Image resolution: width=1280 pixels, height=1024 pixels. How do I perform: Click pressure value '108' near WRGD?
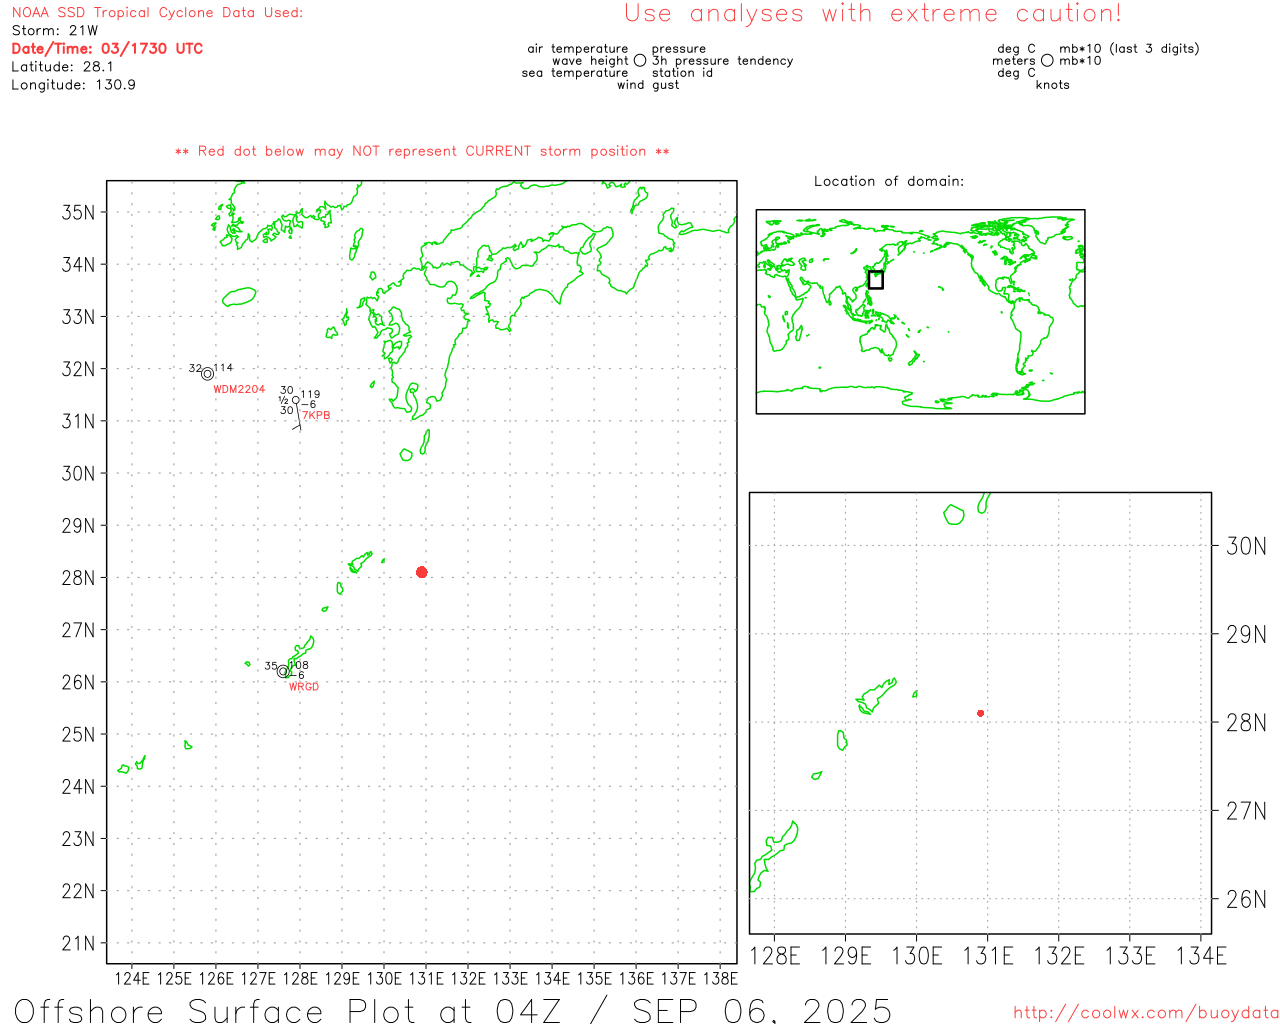pyautogui.click(x=299, y=665)
